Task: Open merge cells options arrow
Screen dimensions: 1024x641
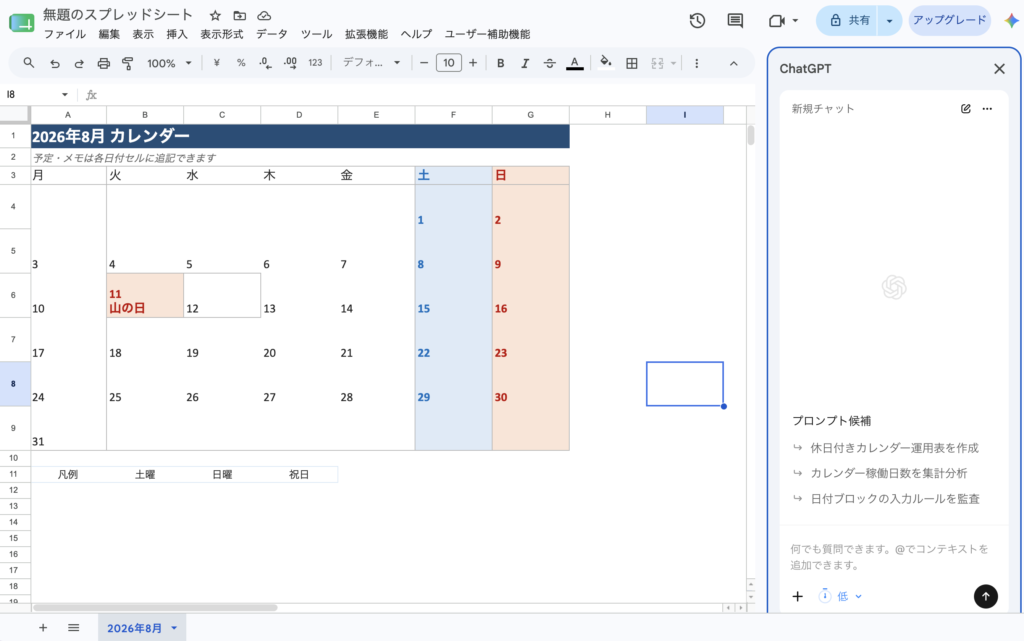Action: (x=673, y=63)
